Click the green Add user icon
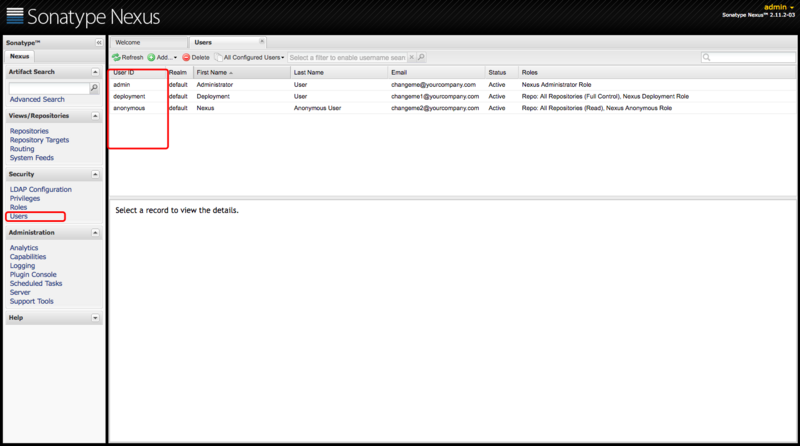Viewport: 800px width, 446px height. point(151,58)
